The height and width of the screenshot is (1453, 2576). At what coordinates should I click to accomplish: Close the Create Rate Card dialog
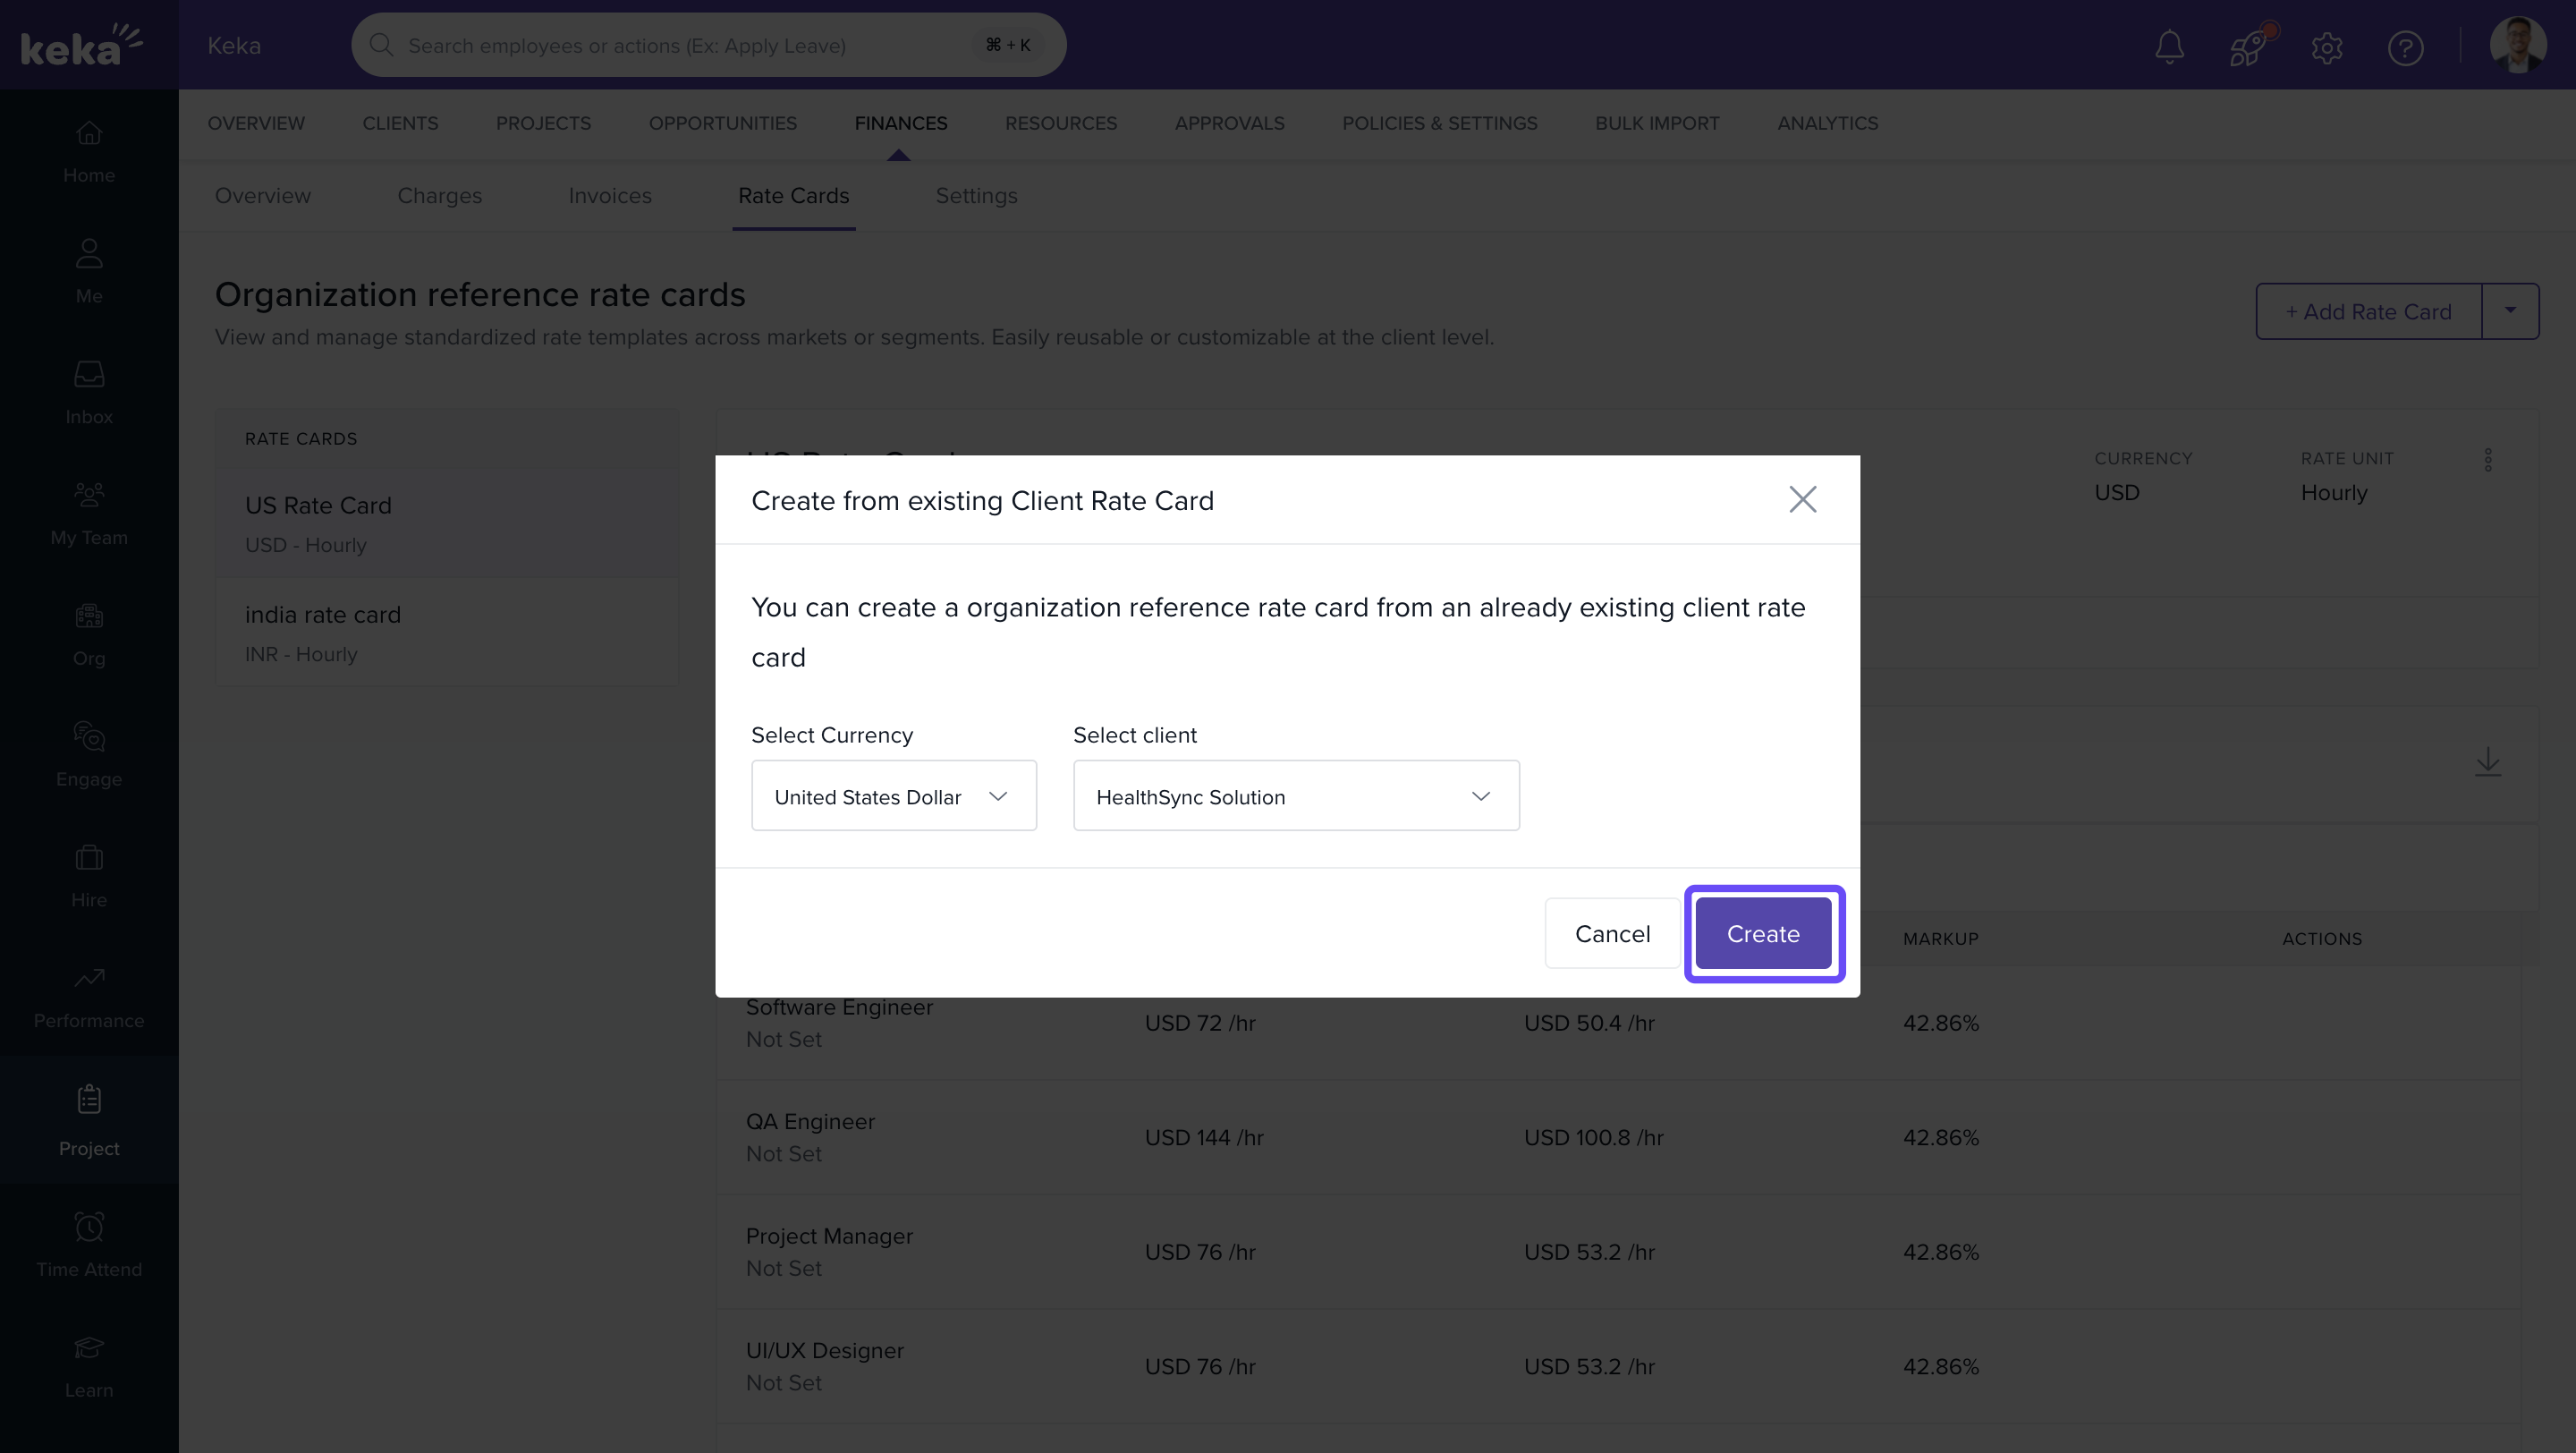pos(1802,499)
